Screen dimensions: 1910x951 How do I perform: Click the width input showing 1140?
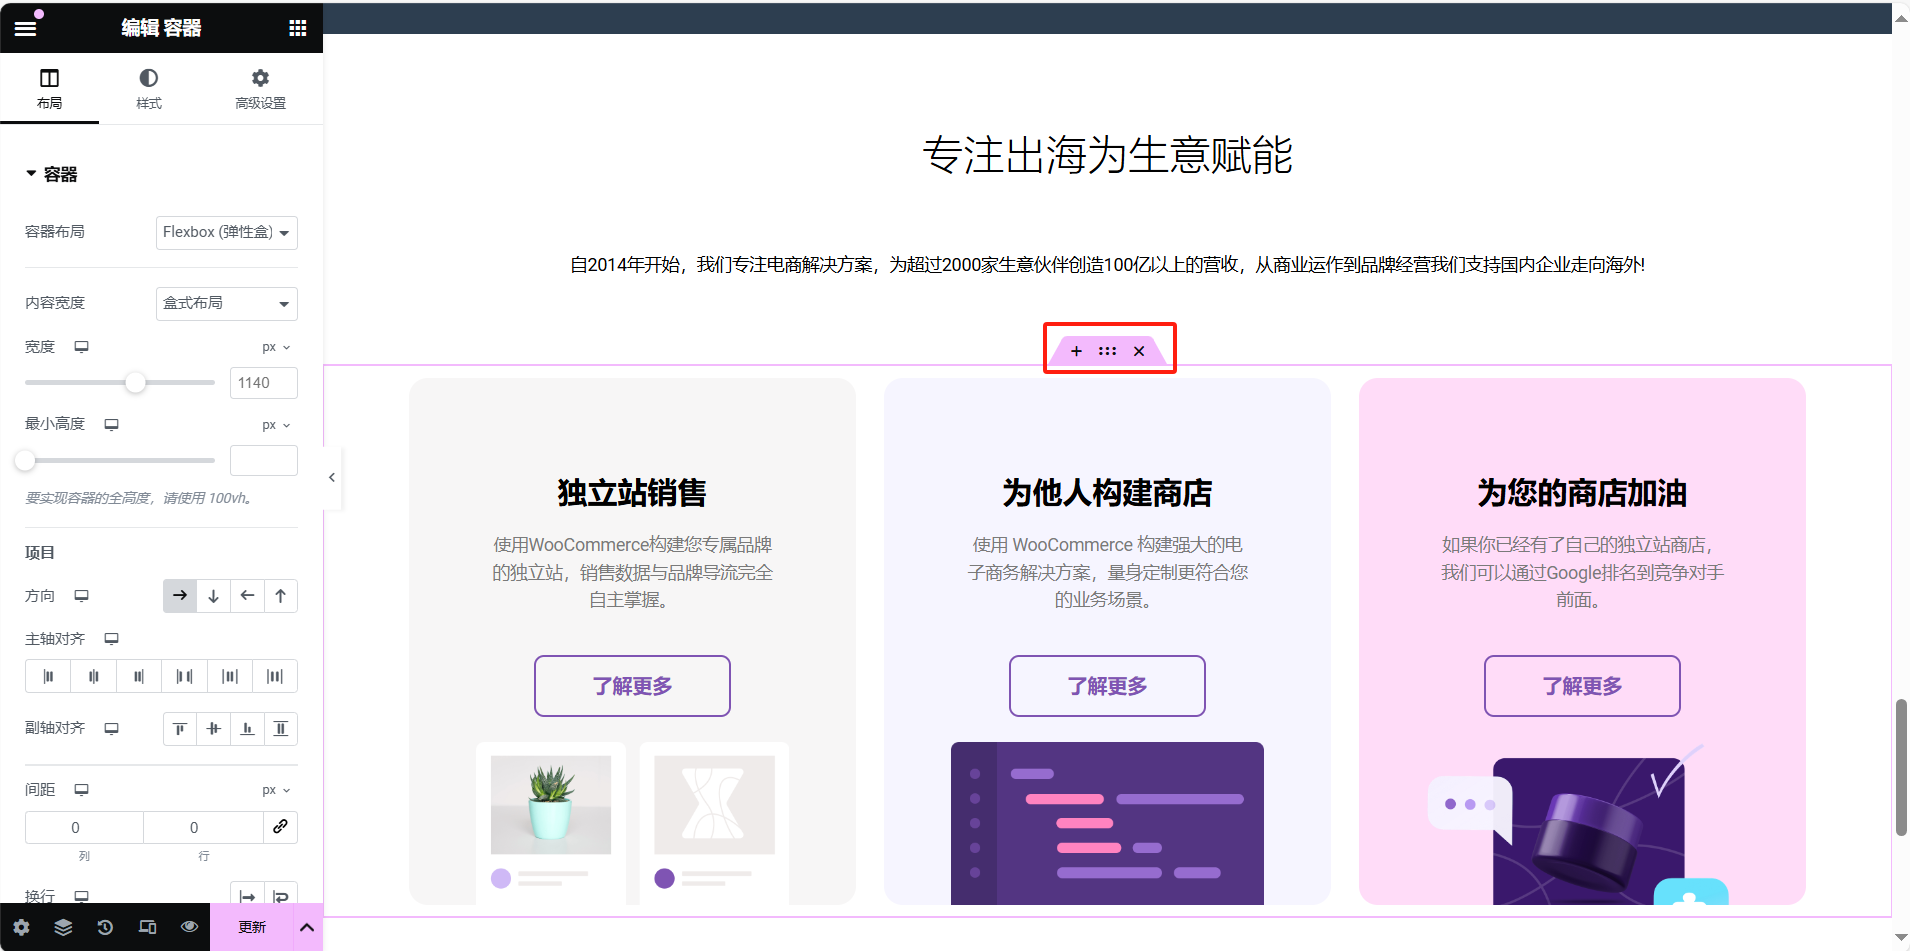click(x=263, y=382)
